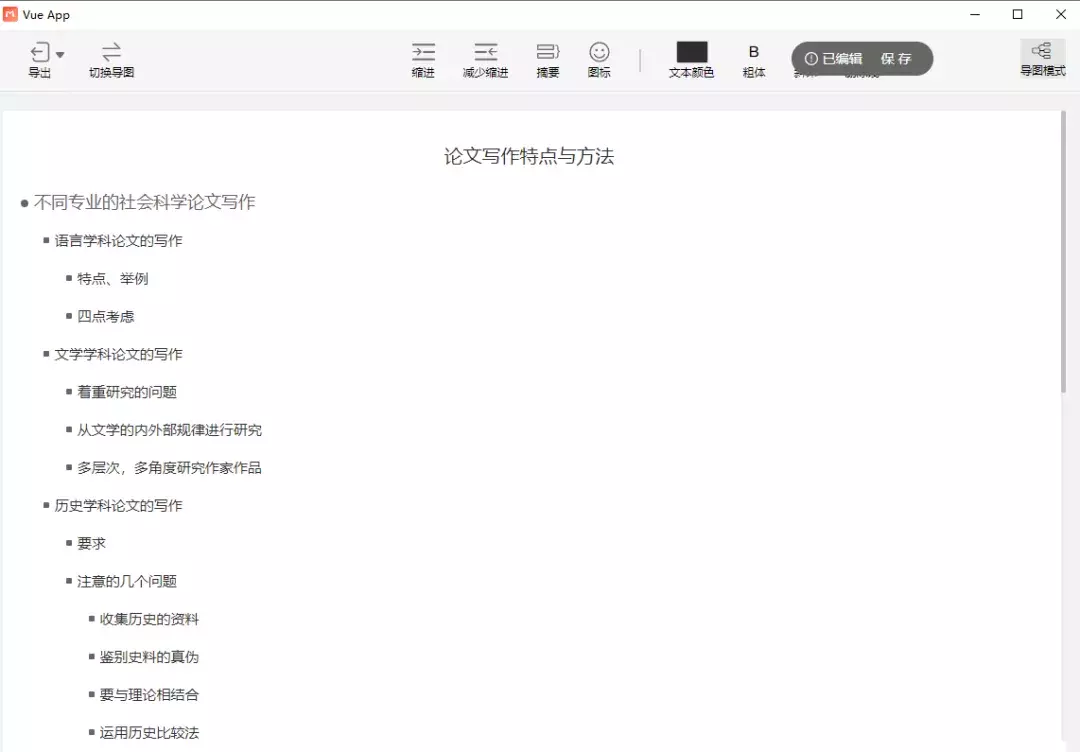
Task: Open the Export dropdown arrow
Action: [60, 55]
